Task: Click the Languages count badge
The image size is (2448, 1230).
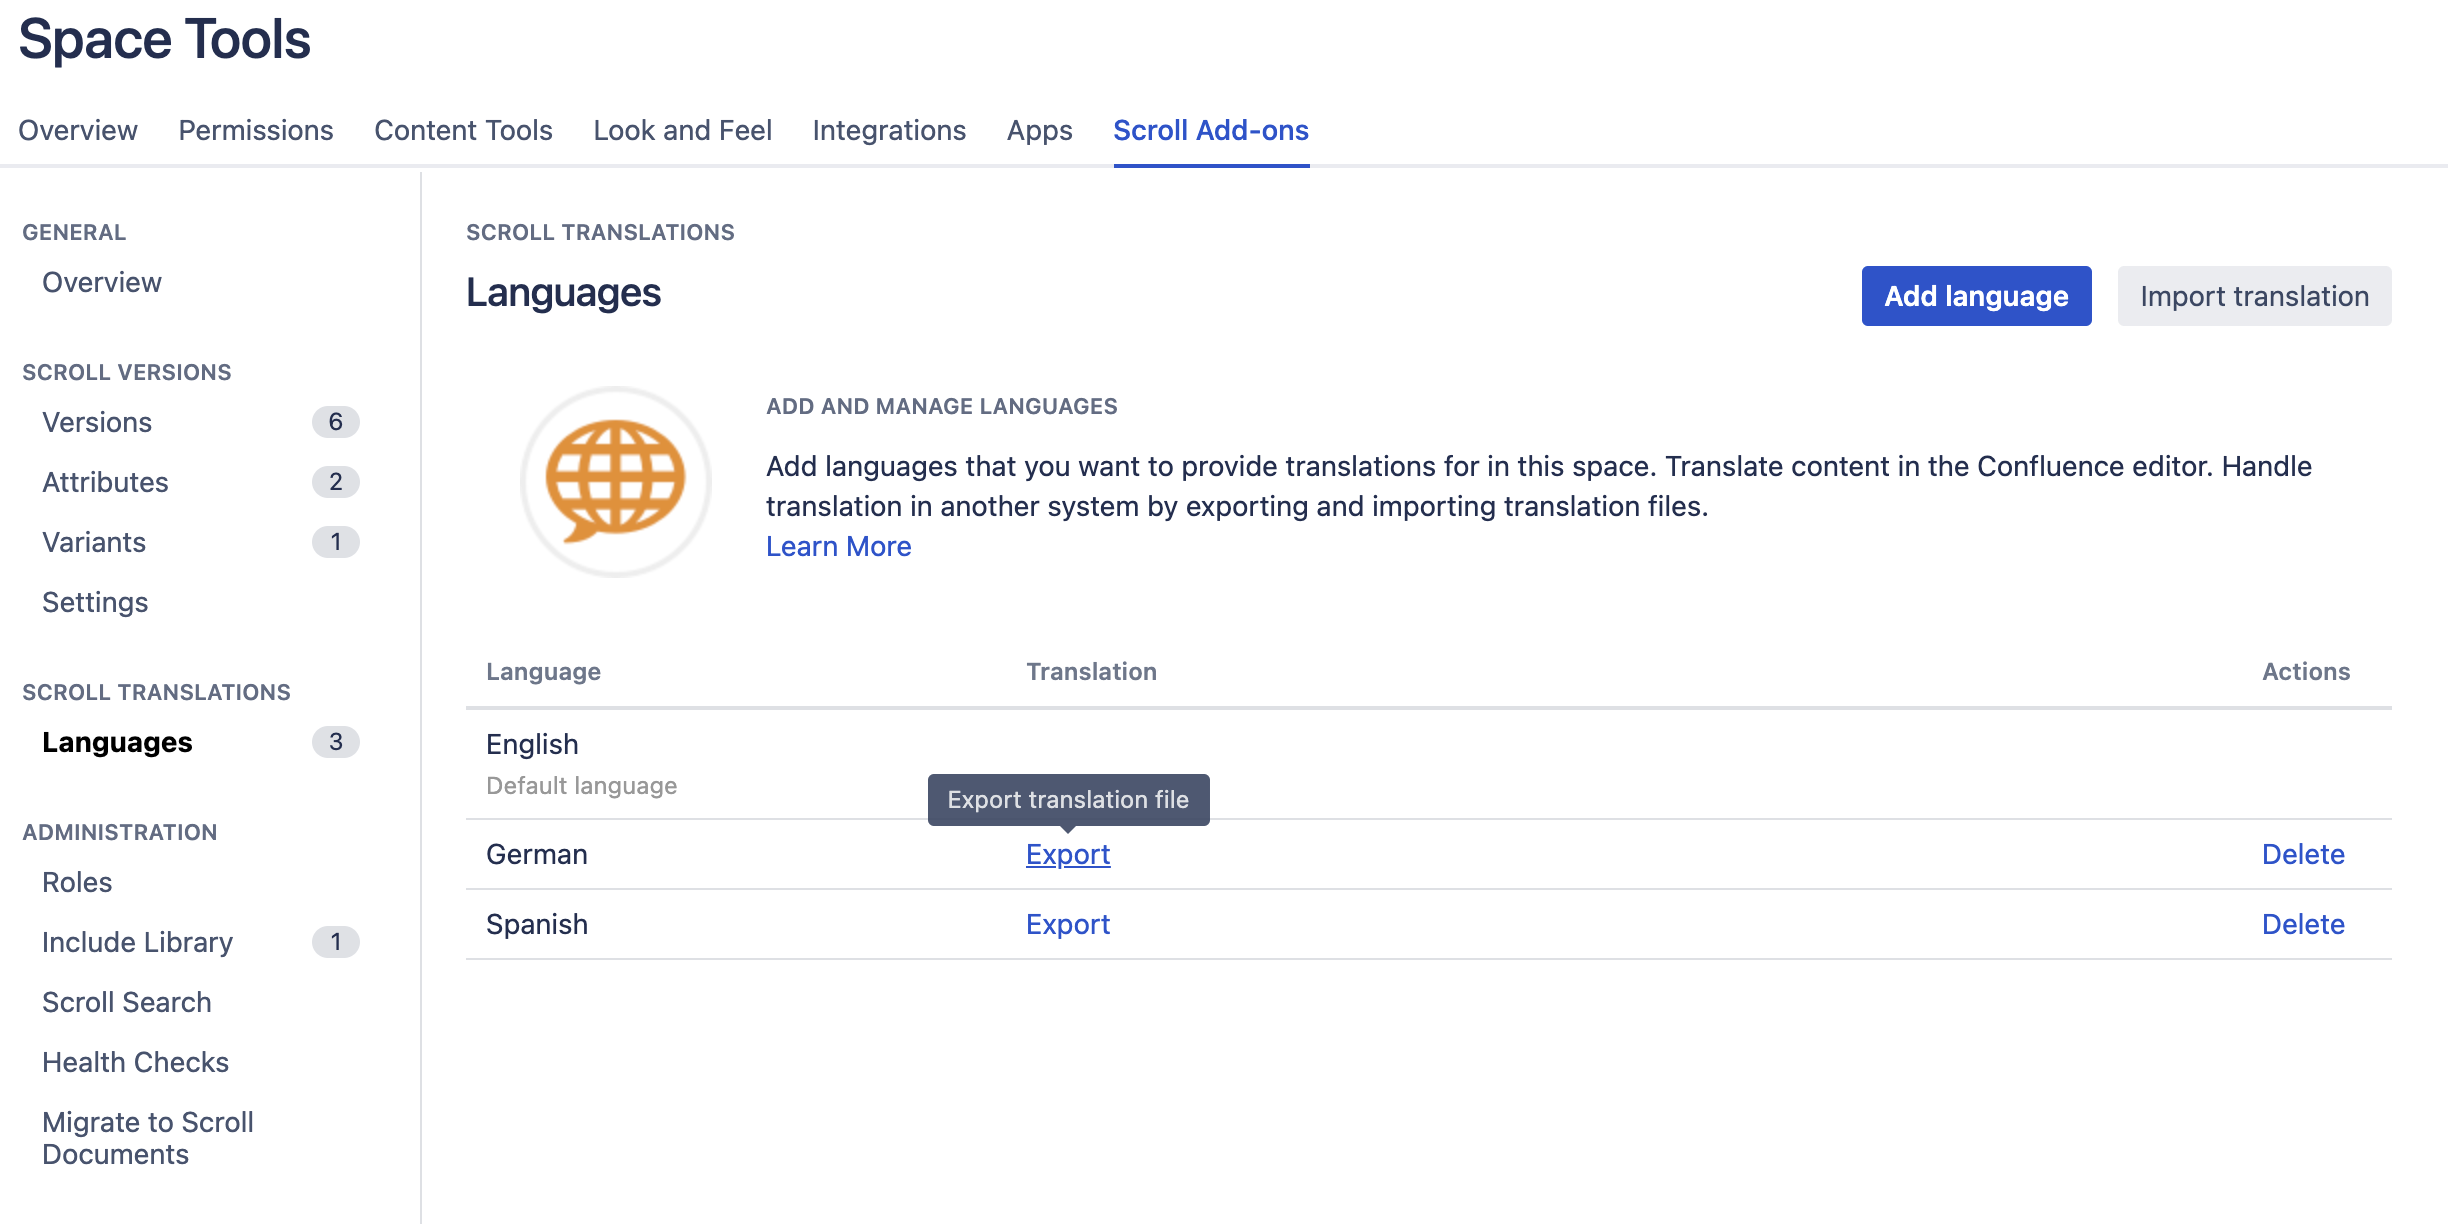Action: pyautogui.click(x=335, y=742)
